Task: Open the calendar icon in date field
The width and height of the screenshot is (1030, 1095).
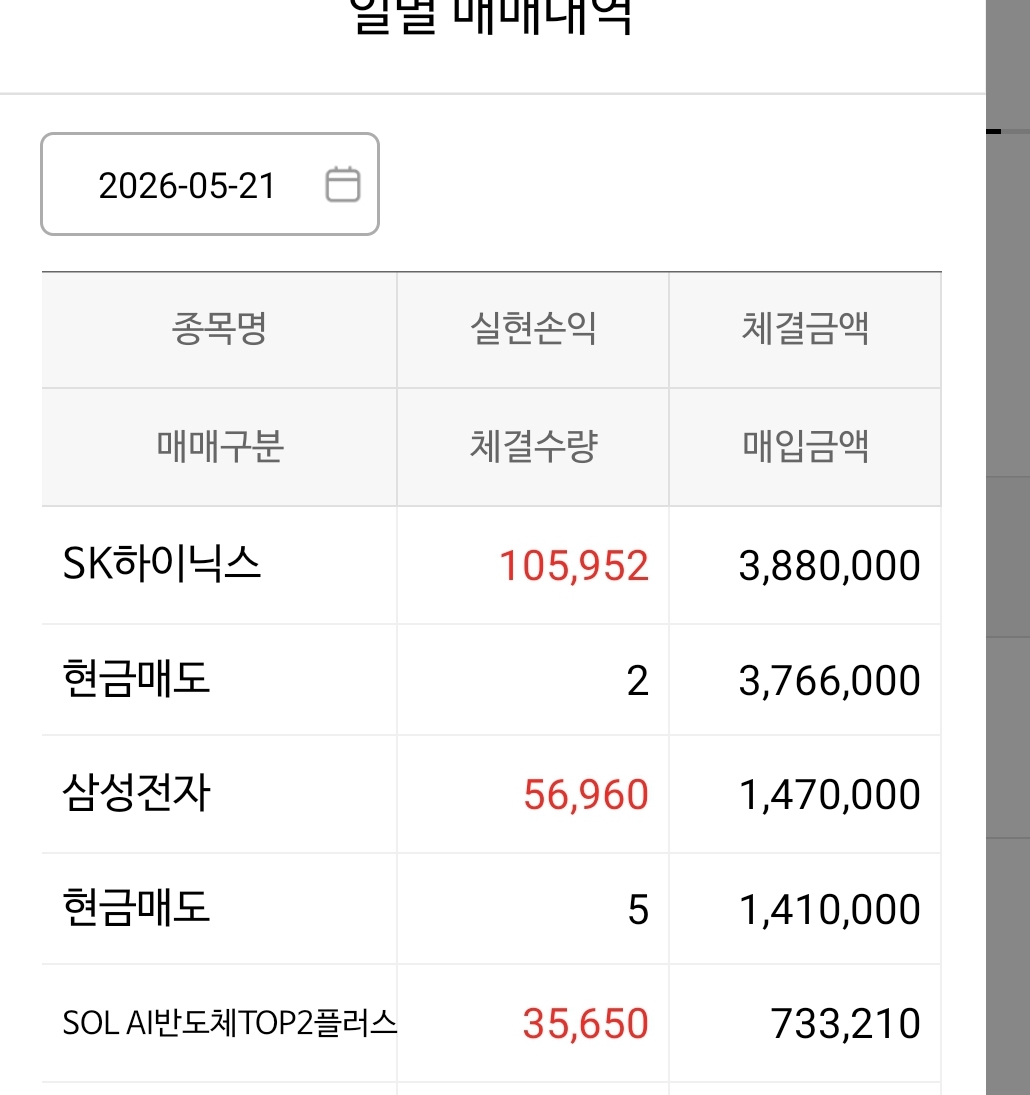Action: point(343,184)
